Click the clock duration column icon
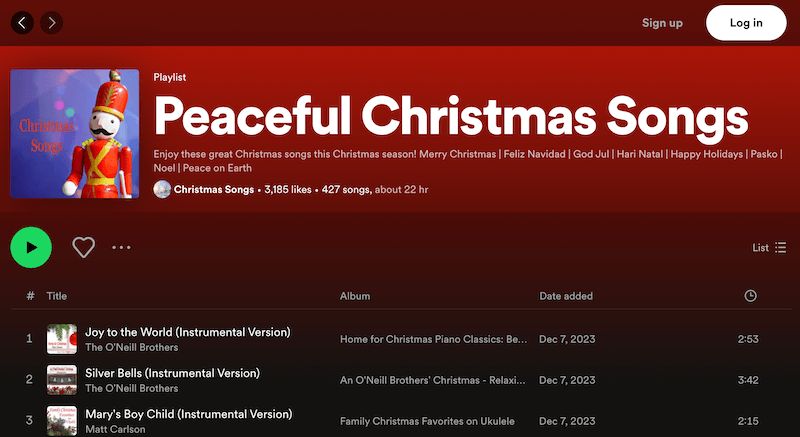Image resolution: width=800 pixels, height=437 pixels. pyautogui.click(x=751, y=296)
